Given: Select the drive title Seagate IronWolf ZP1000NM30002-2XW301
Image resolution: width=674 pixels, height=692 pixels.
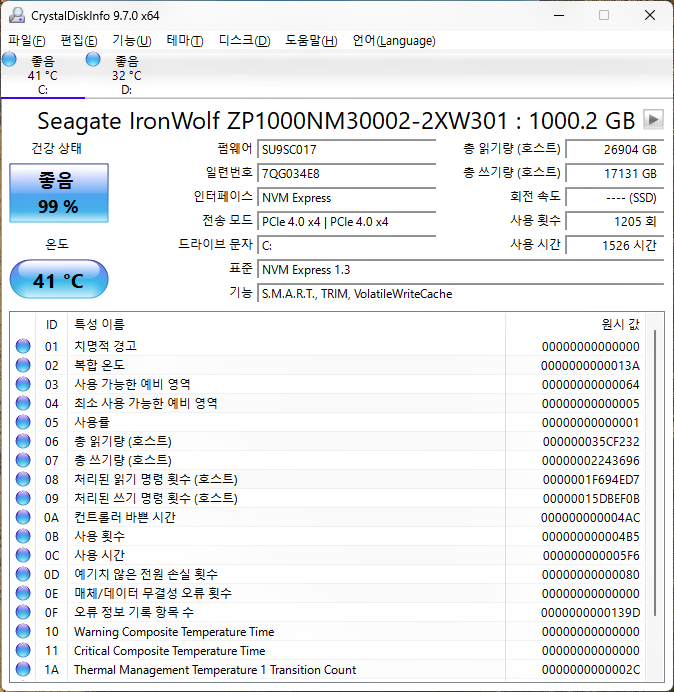Looking at the screenshot, I should coord(272,121).
